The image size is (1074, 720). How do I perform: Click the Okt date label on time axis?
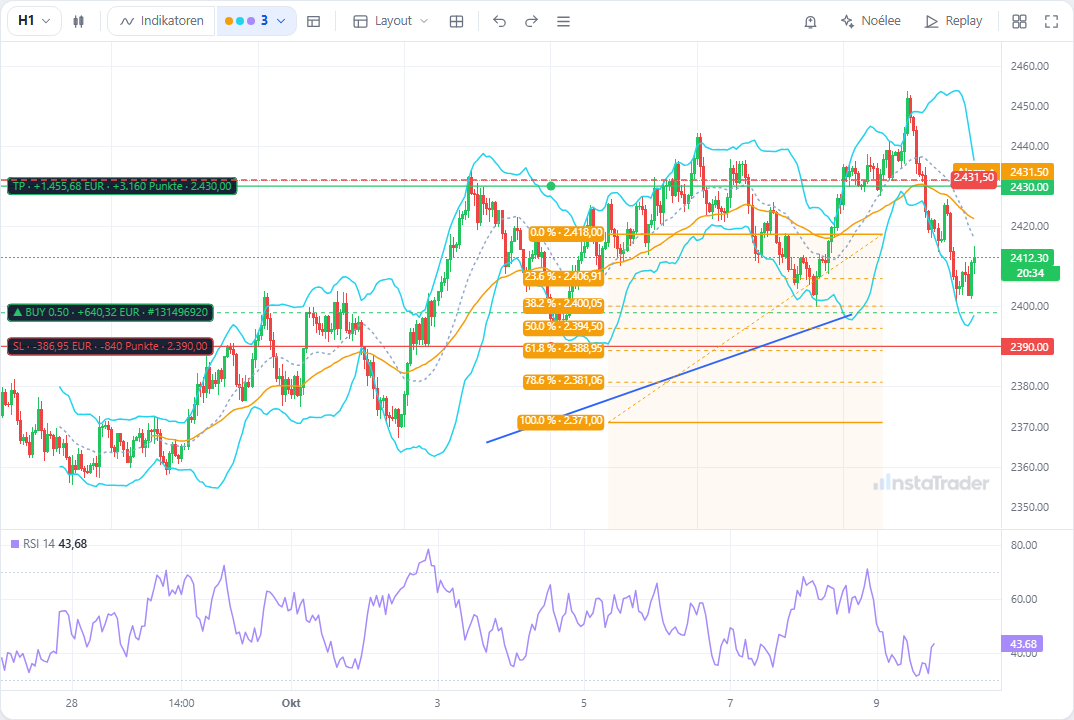coord(291,703)
